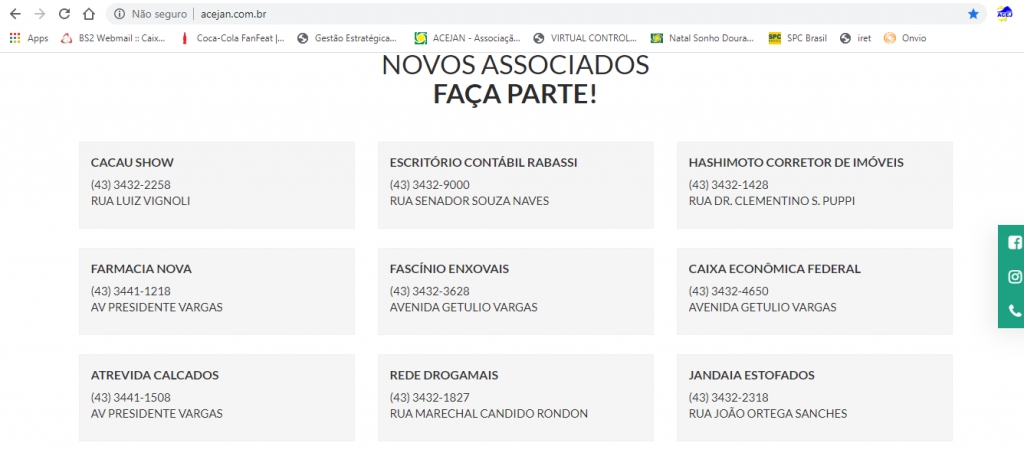This screenshot has height=459, width=1024.
Task: Open the browser home page
Action: 89,14
